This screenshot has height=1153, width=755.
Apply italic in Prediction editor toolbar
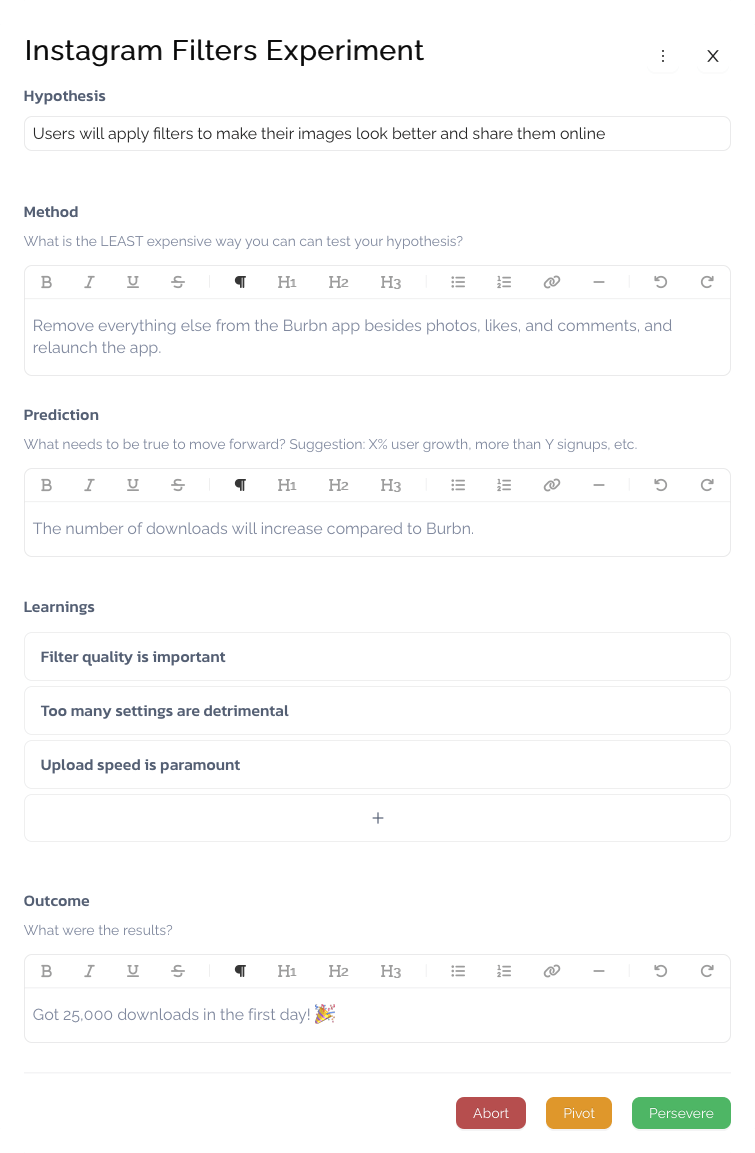pos(89,485)
